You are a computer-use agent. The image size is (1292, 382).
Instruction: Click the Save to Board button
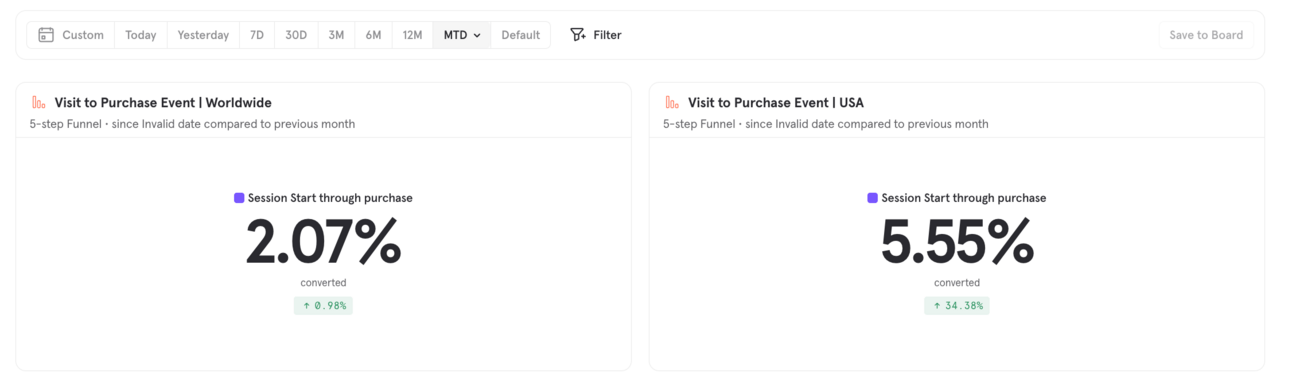[1206, 35]
